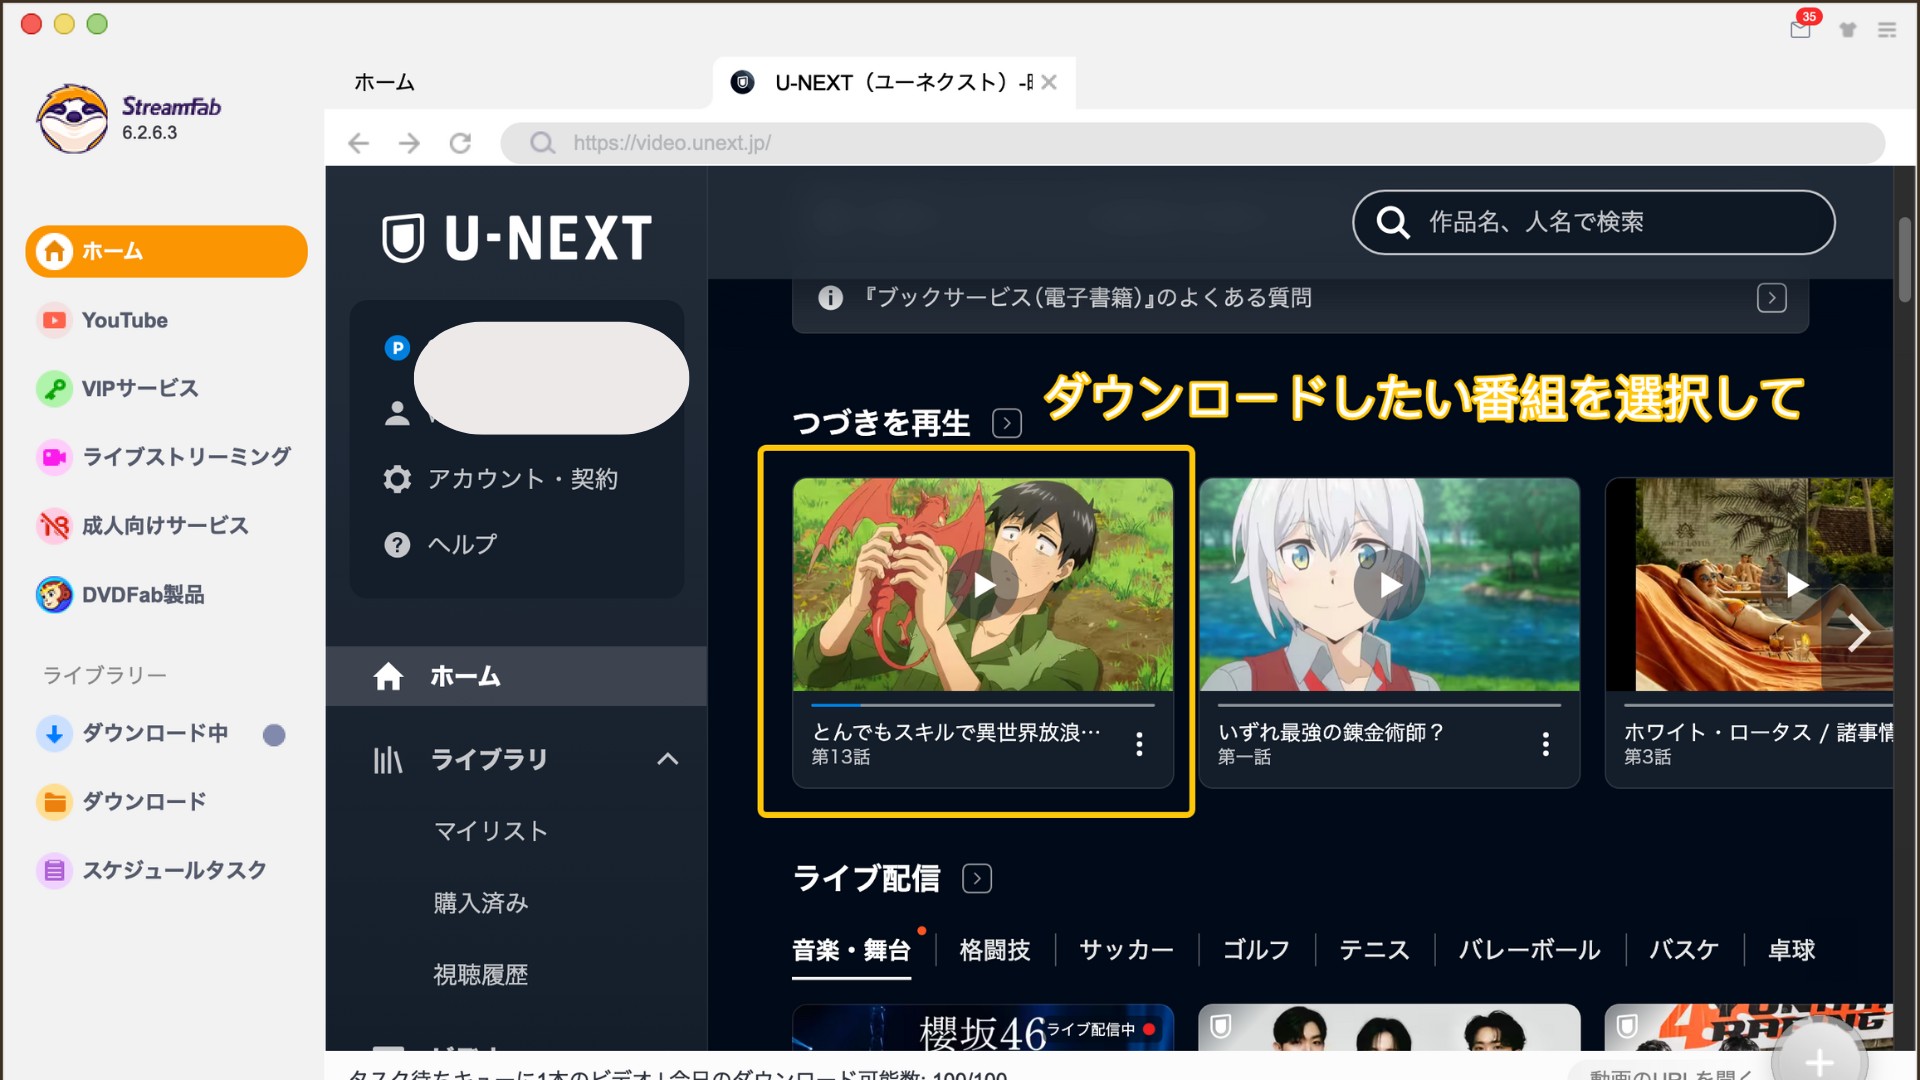The width and height of the screenshot is (1920, 1080).
Task: Click the ヘルプ link
Action: pyautogui.click(x=461, y=544)
